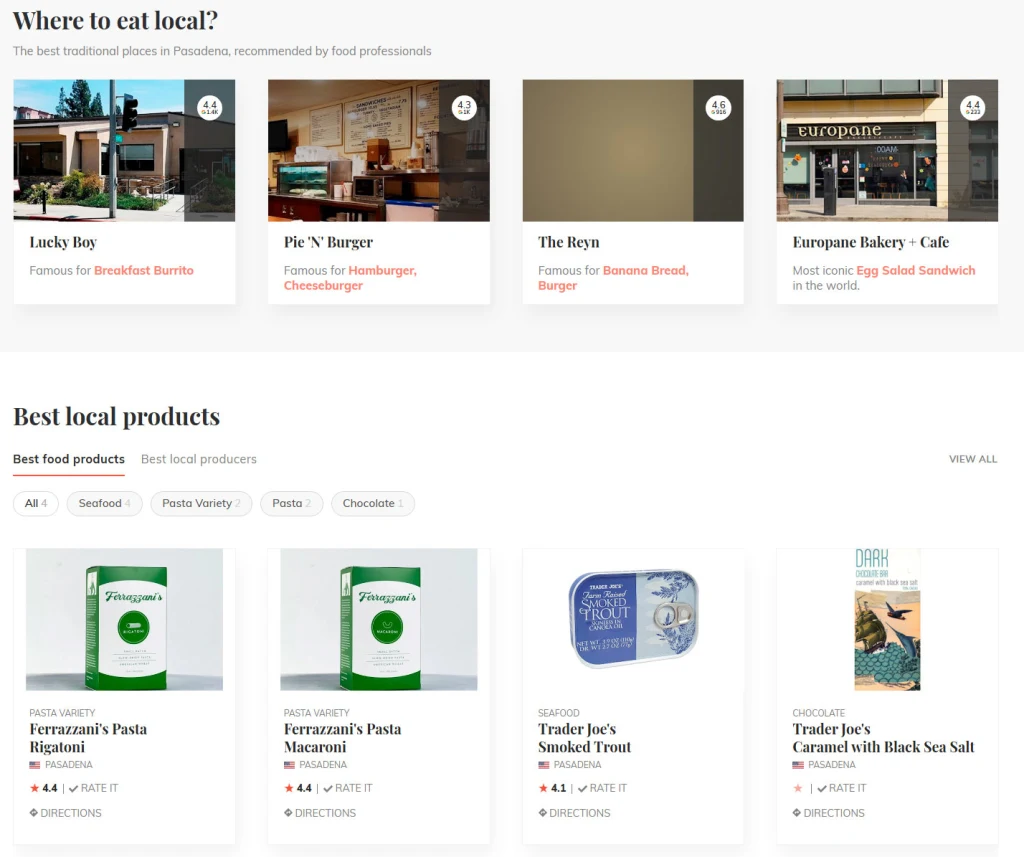Viewport: 1024px width, 857px height.
Task: Click the 4.1 rating value for Smoked Trout
Action: click(x=558, y=788)
